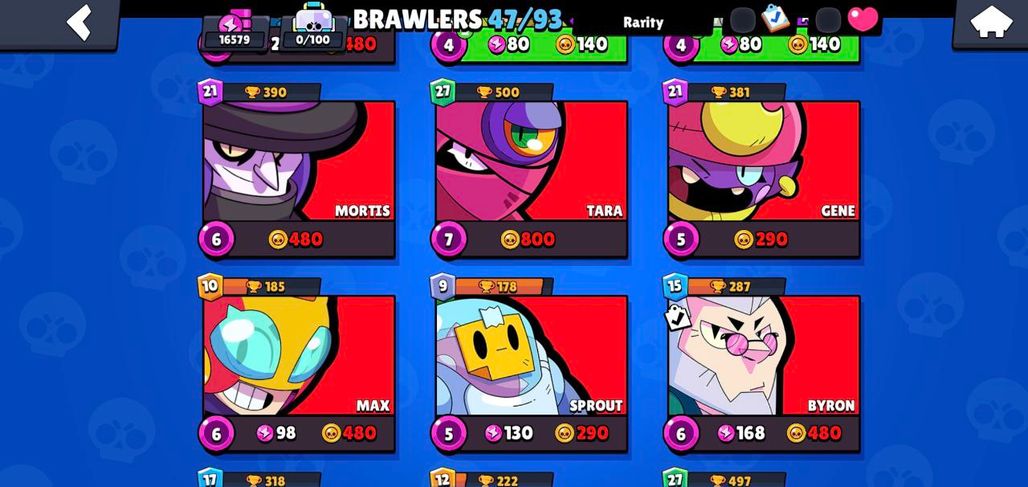Screen dimensions: 1028x487
Task: Open the Rarity sort dropdown
Action: [x=642, y=22]
